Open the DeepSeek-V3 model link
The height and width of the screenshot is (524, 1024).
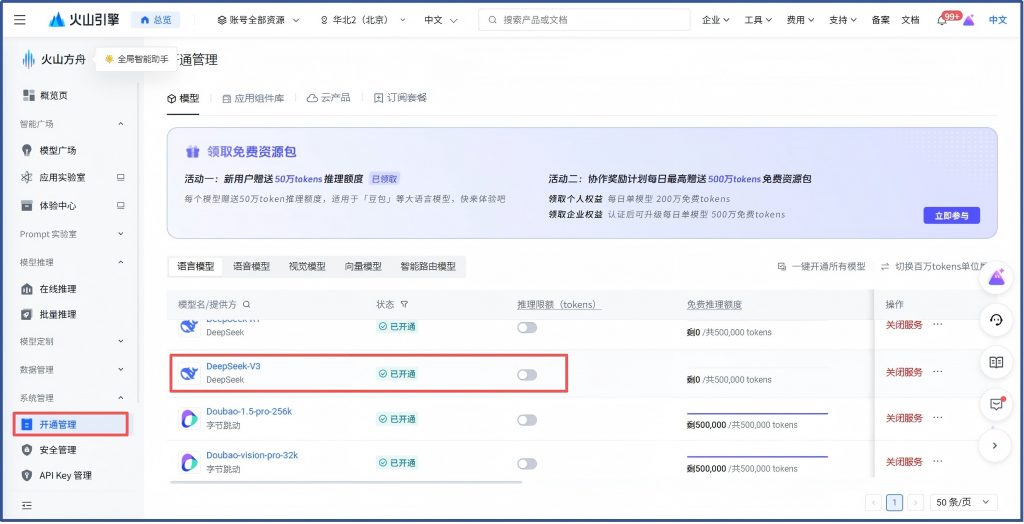pos(233,366)
